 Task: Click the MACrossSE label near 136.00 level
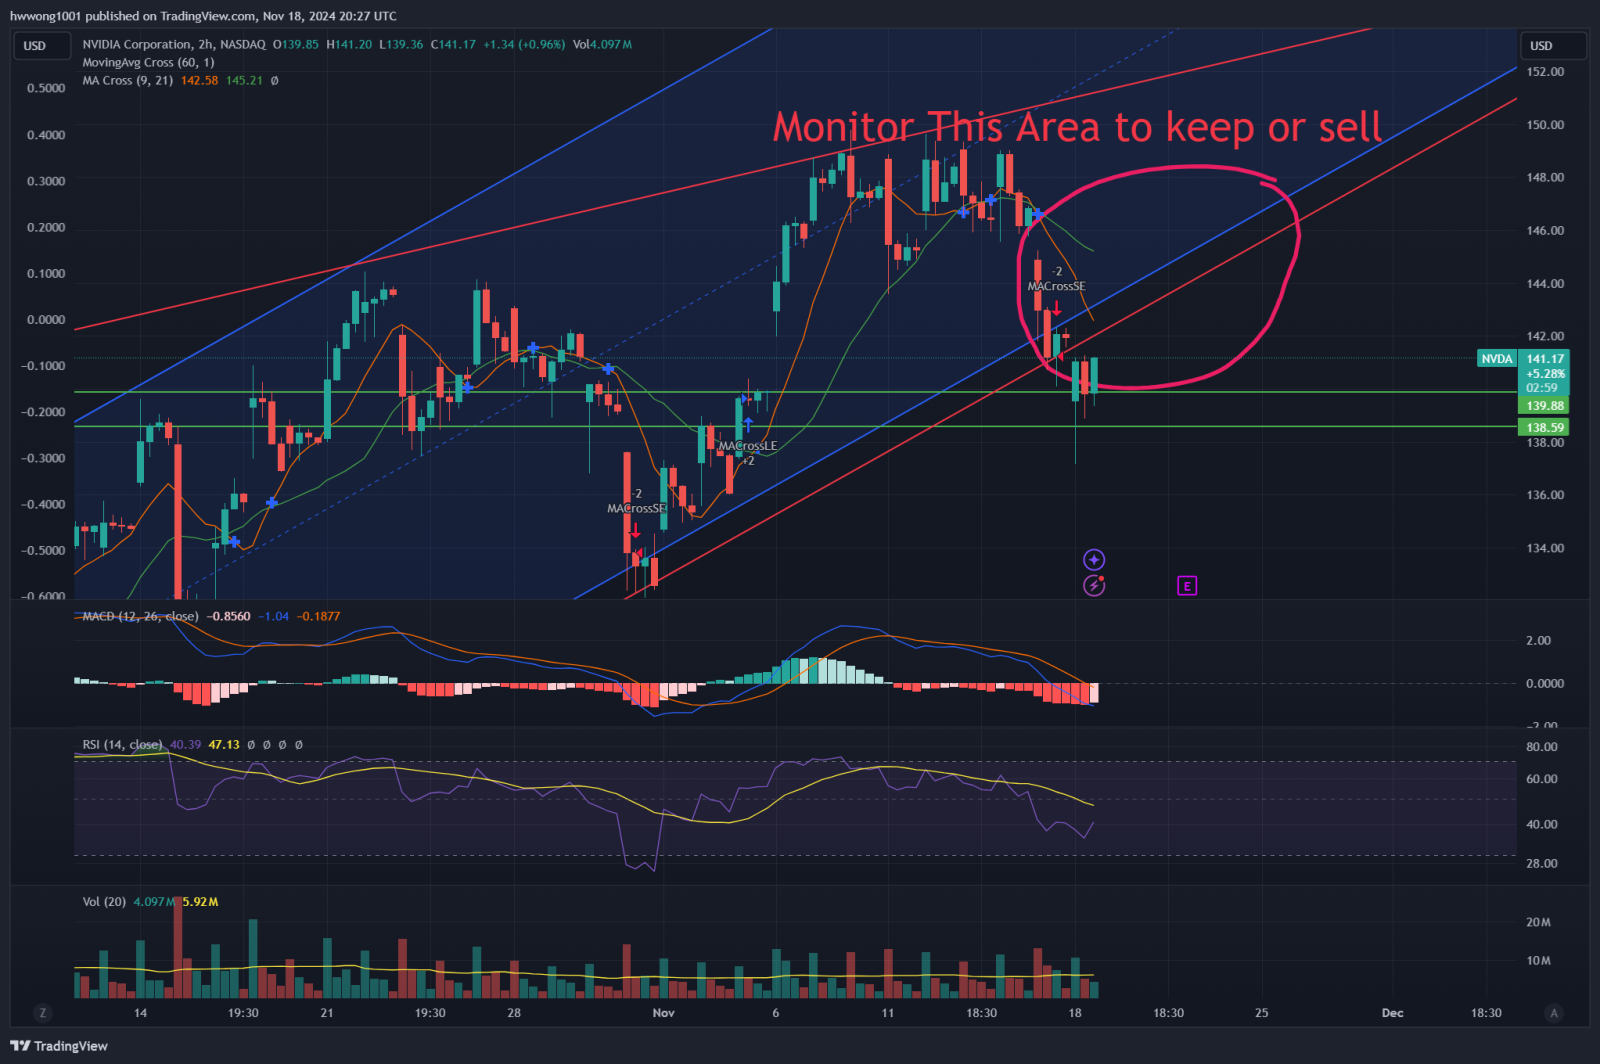[x=636, y=509]
